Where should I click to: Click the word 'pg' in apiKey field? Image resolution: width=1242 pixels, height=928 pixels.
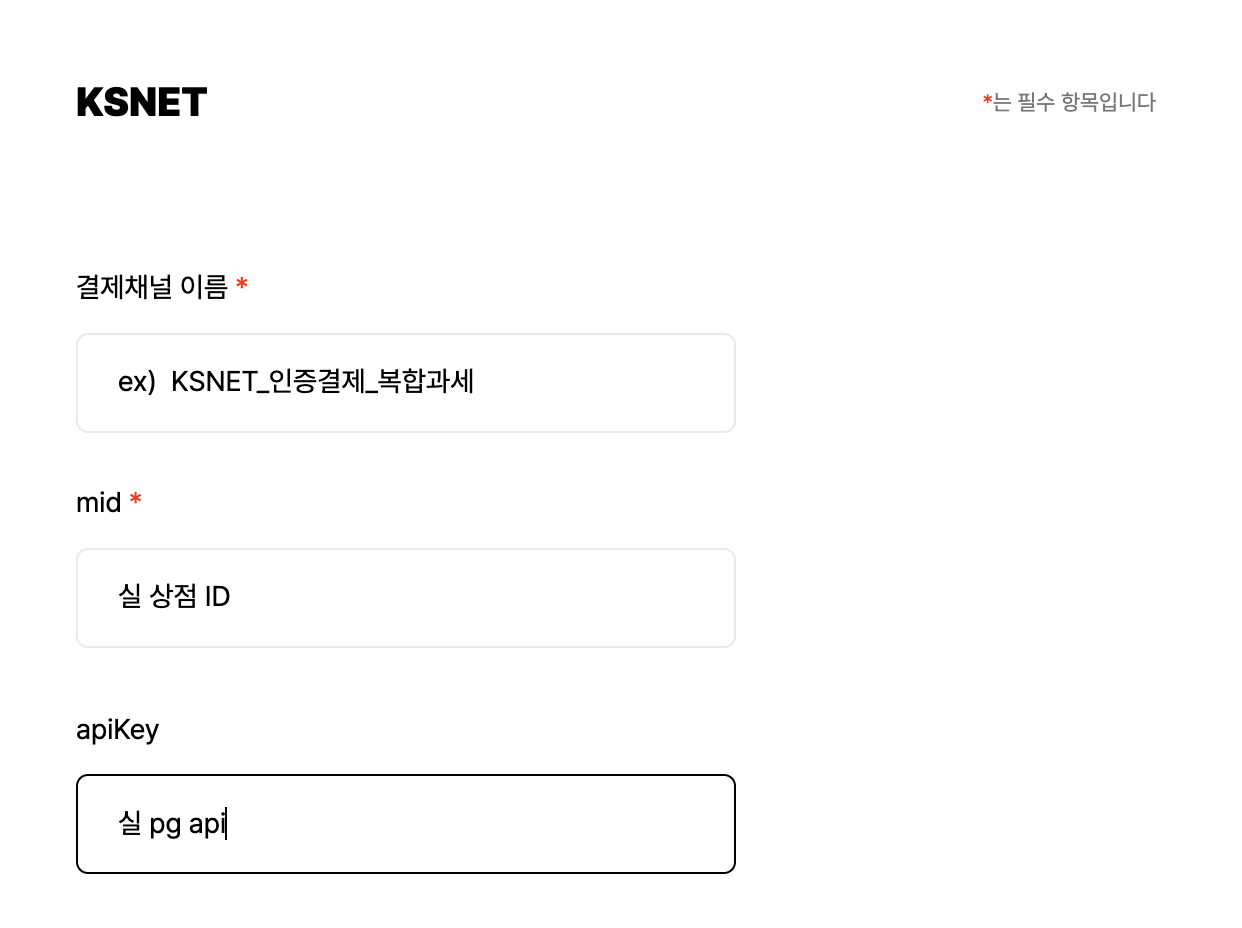(165, 828)
